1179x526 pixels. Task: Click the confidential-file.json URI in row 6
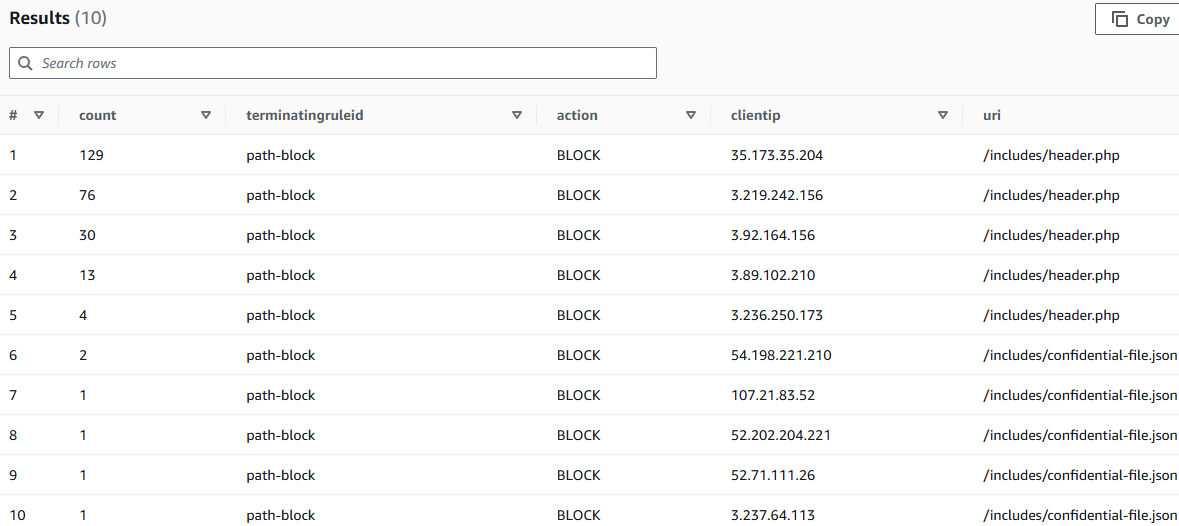[x=1080, y=355]
